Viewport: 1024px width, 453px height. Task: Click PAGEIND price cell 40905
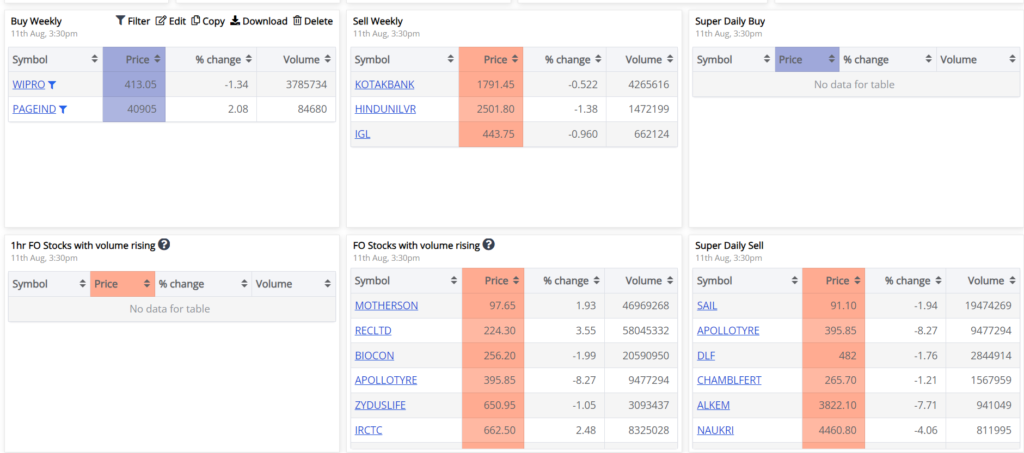[134, 109]
